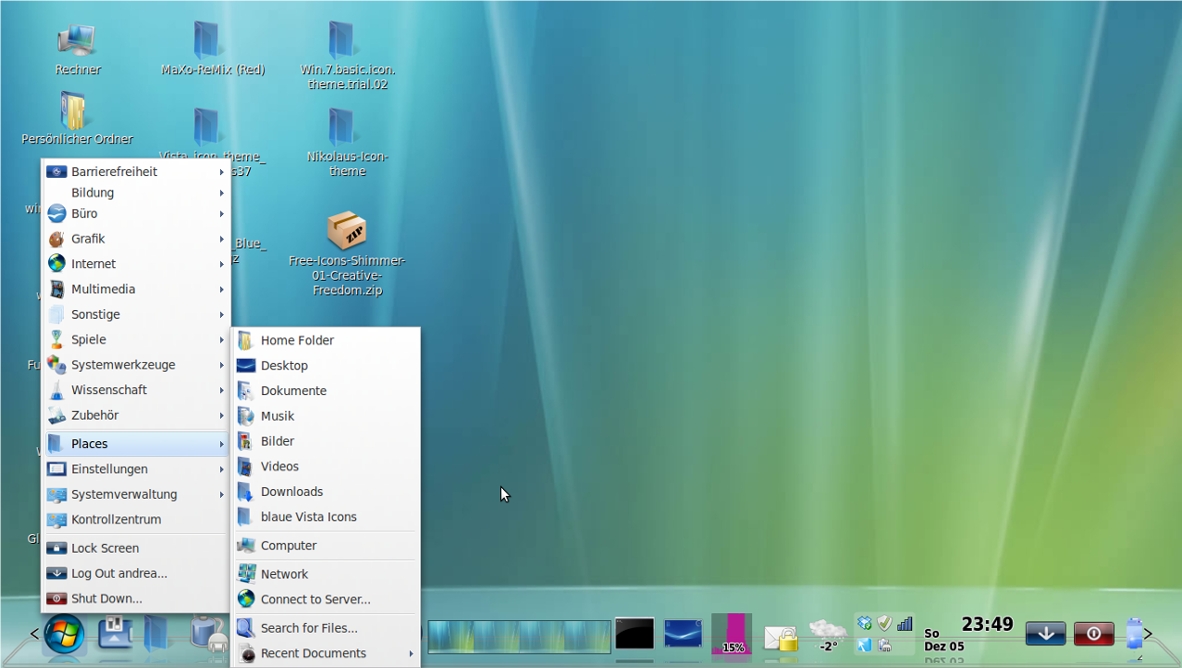The image size is (1182, 668).
Task: Open the Free-Icons-Shimmer-01-Creative-Freedom.zip archive
Action: tap(347, 253)
